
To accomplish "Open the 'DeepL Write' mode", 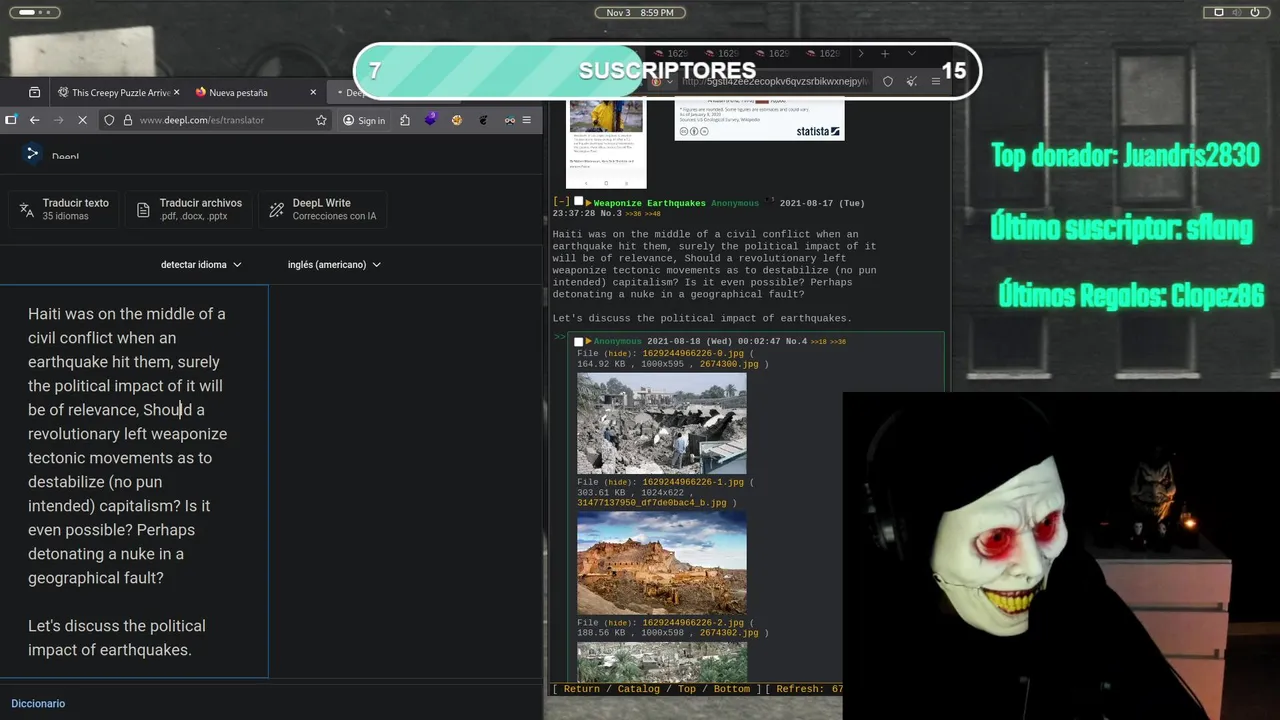I will (x=323, y=209).
